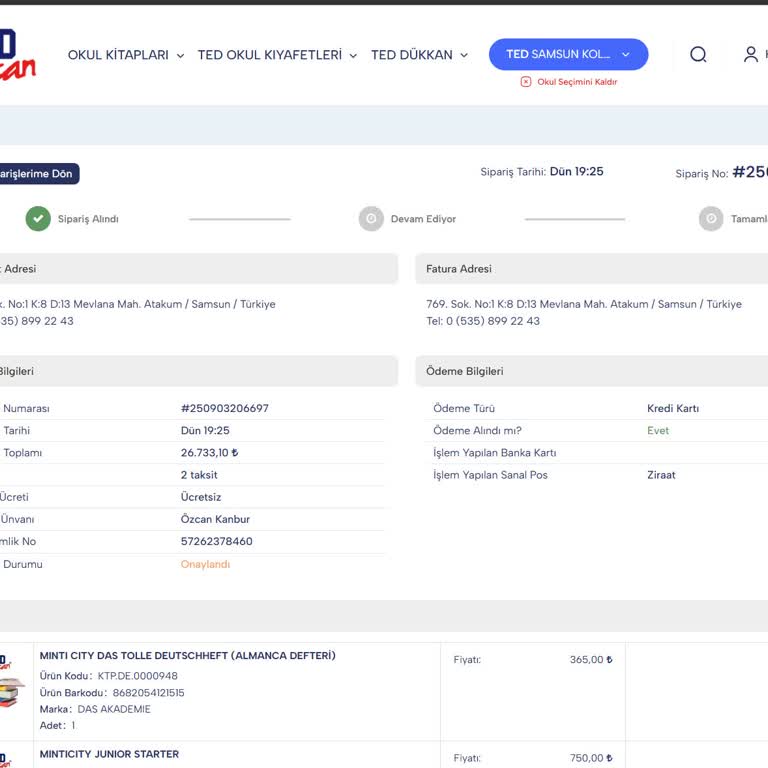Click the Onaylandı order status text
This screenshot has width=768, height=768.
pyautogui.click(x=205, y=564)
